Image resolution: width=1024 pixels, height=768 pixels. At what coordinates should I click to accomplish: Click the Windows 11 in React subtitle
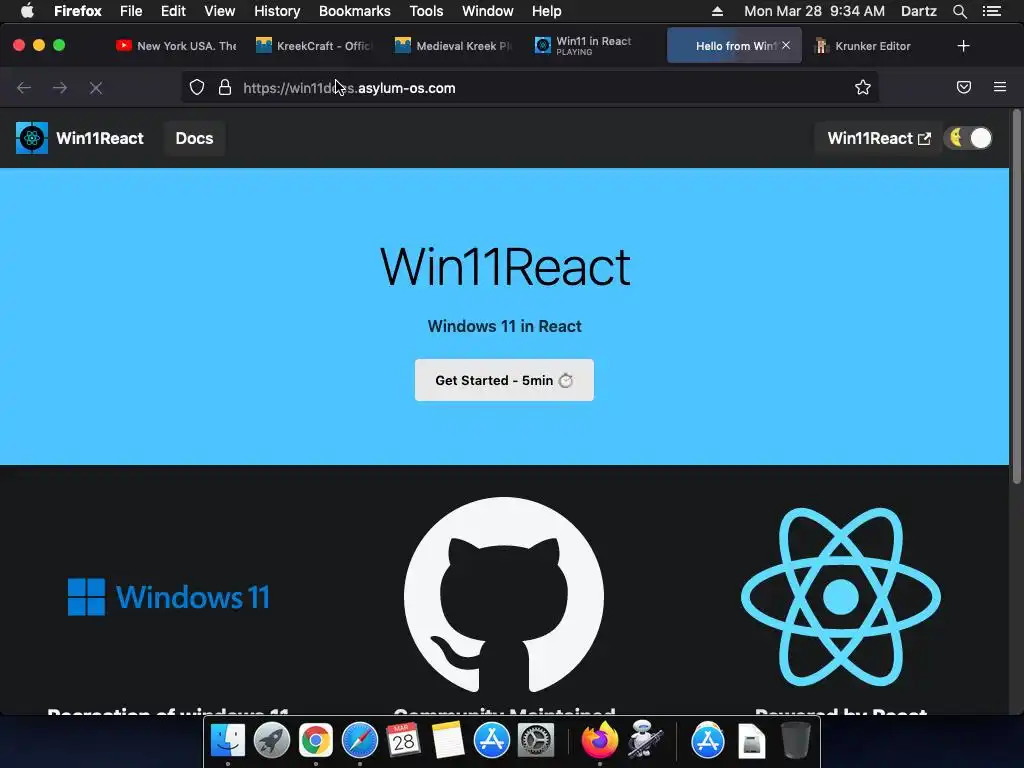(x=504, y=326)
